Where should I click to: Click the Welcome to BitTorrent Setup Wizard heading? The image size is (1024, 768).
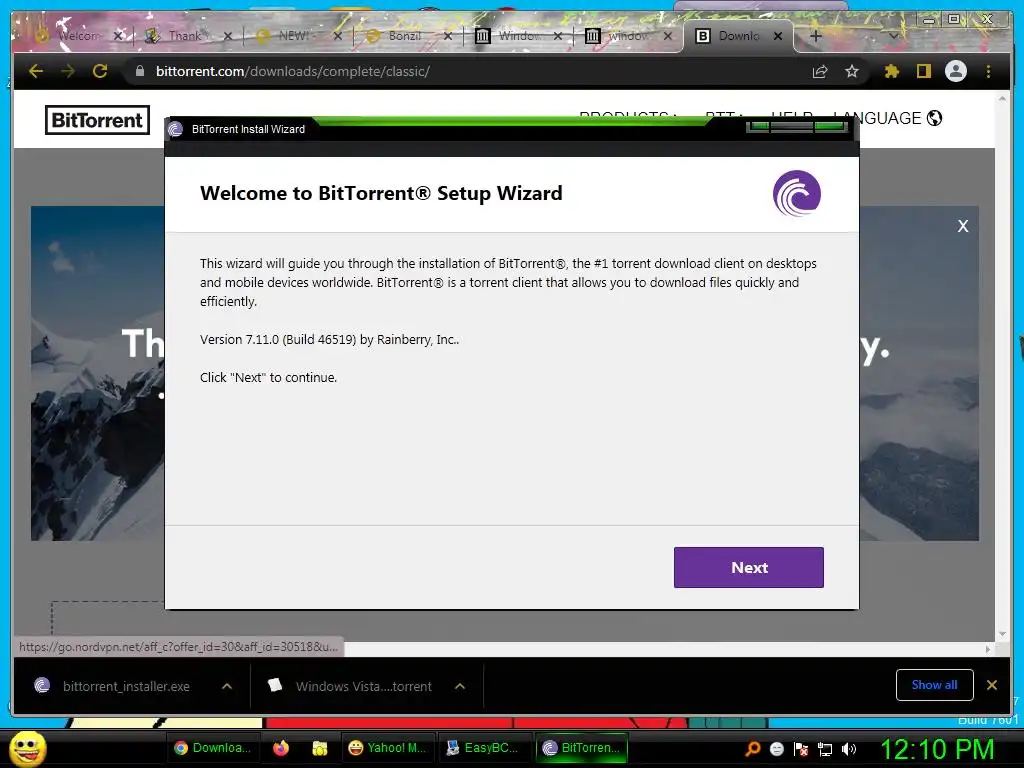click(x=381, y=193)
